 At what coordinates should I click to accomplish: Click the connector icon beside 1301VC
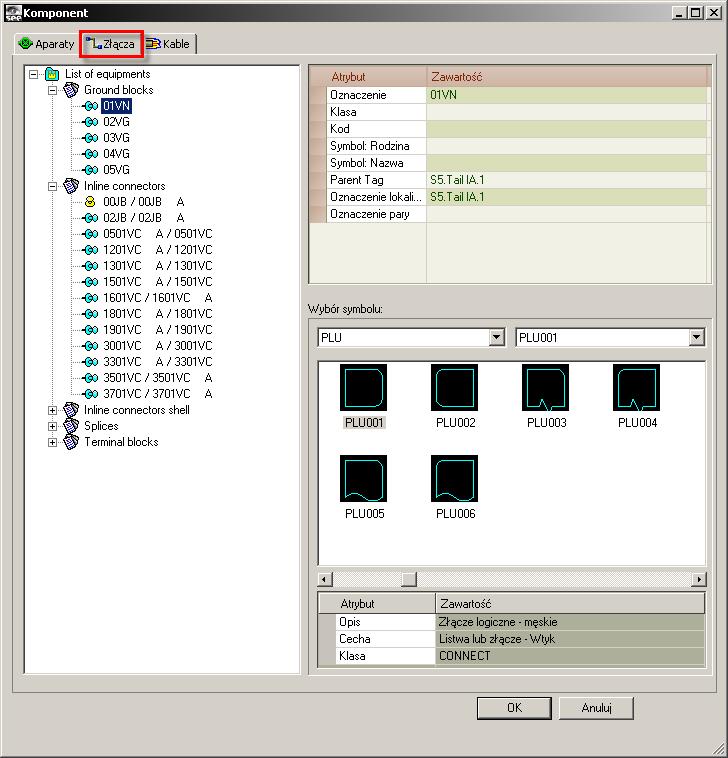point(90,266)
